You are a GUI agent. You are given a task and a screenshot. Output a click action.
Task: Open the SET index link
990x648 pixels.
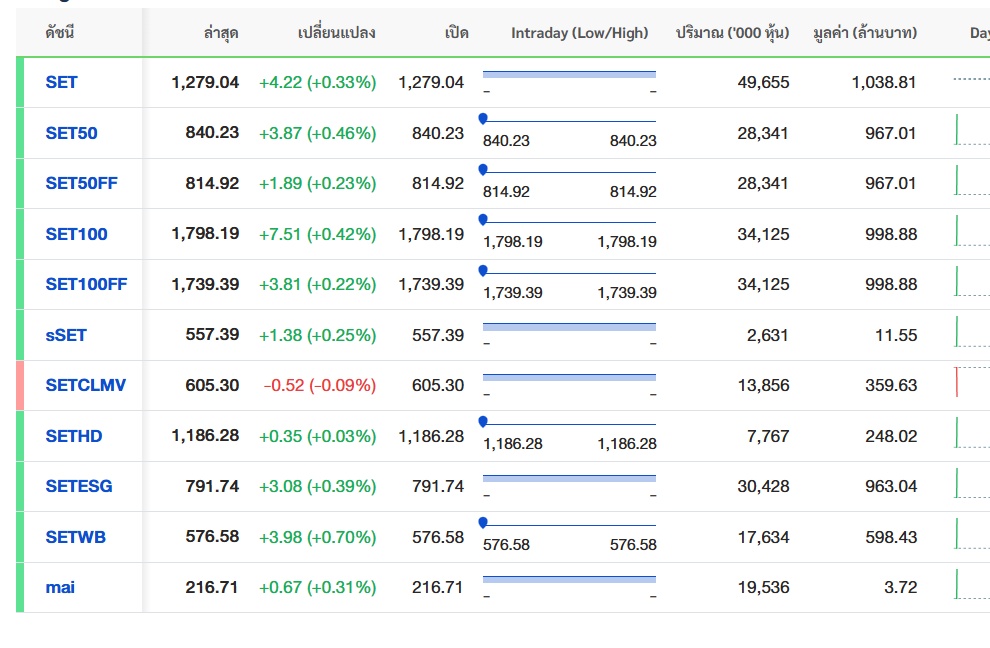click(x=61, y=82)
